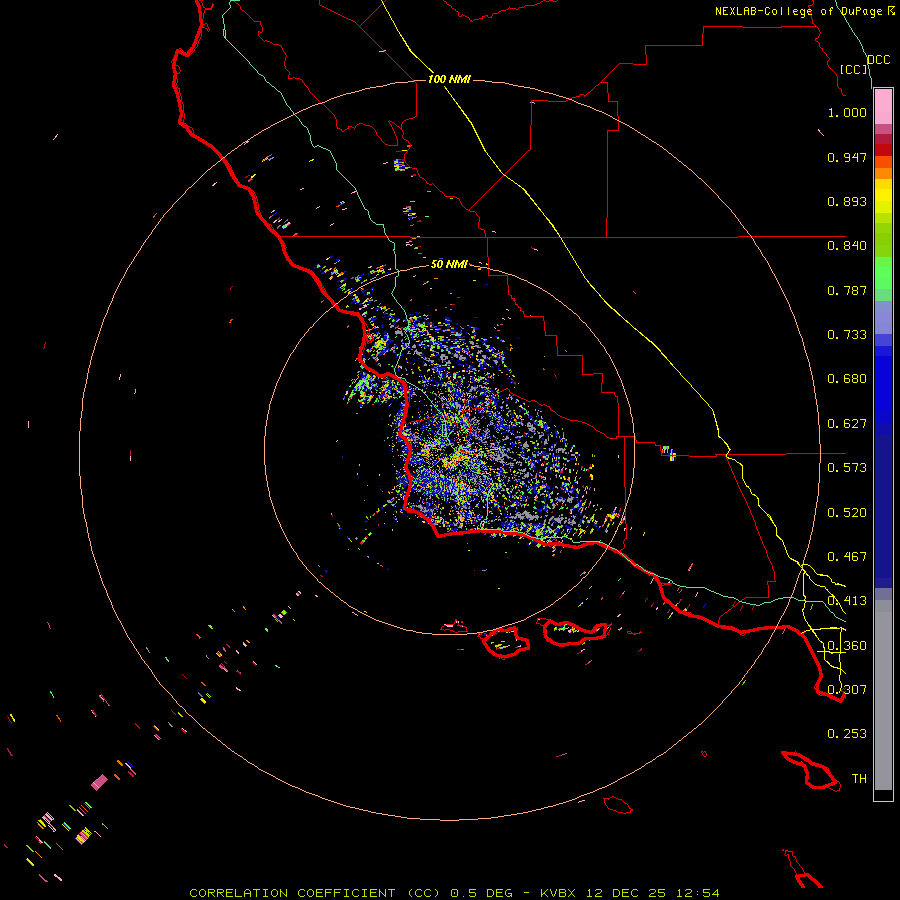Select the 0.840 color scale value

point(847,246)
